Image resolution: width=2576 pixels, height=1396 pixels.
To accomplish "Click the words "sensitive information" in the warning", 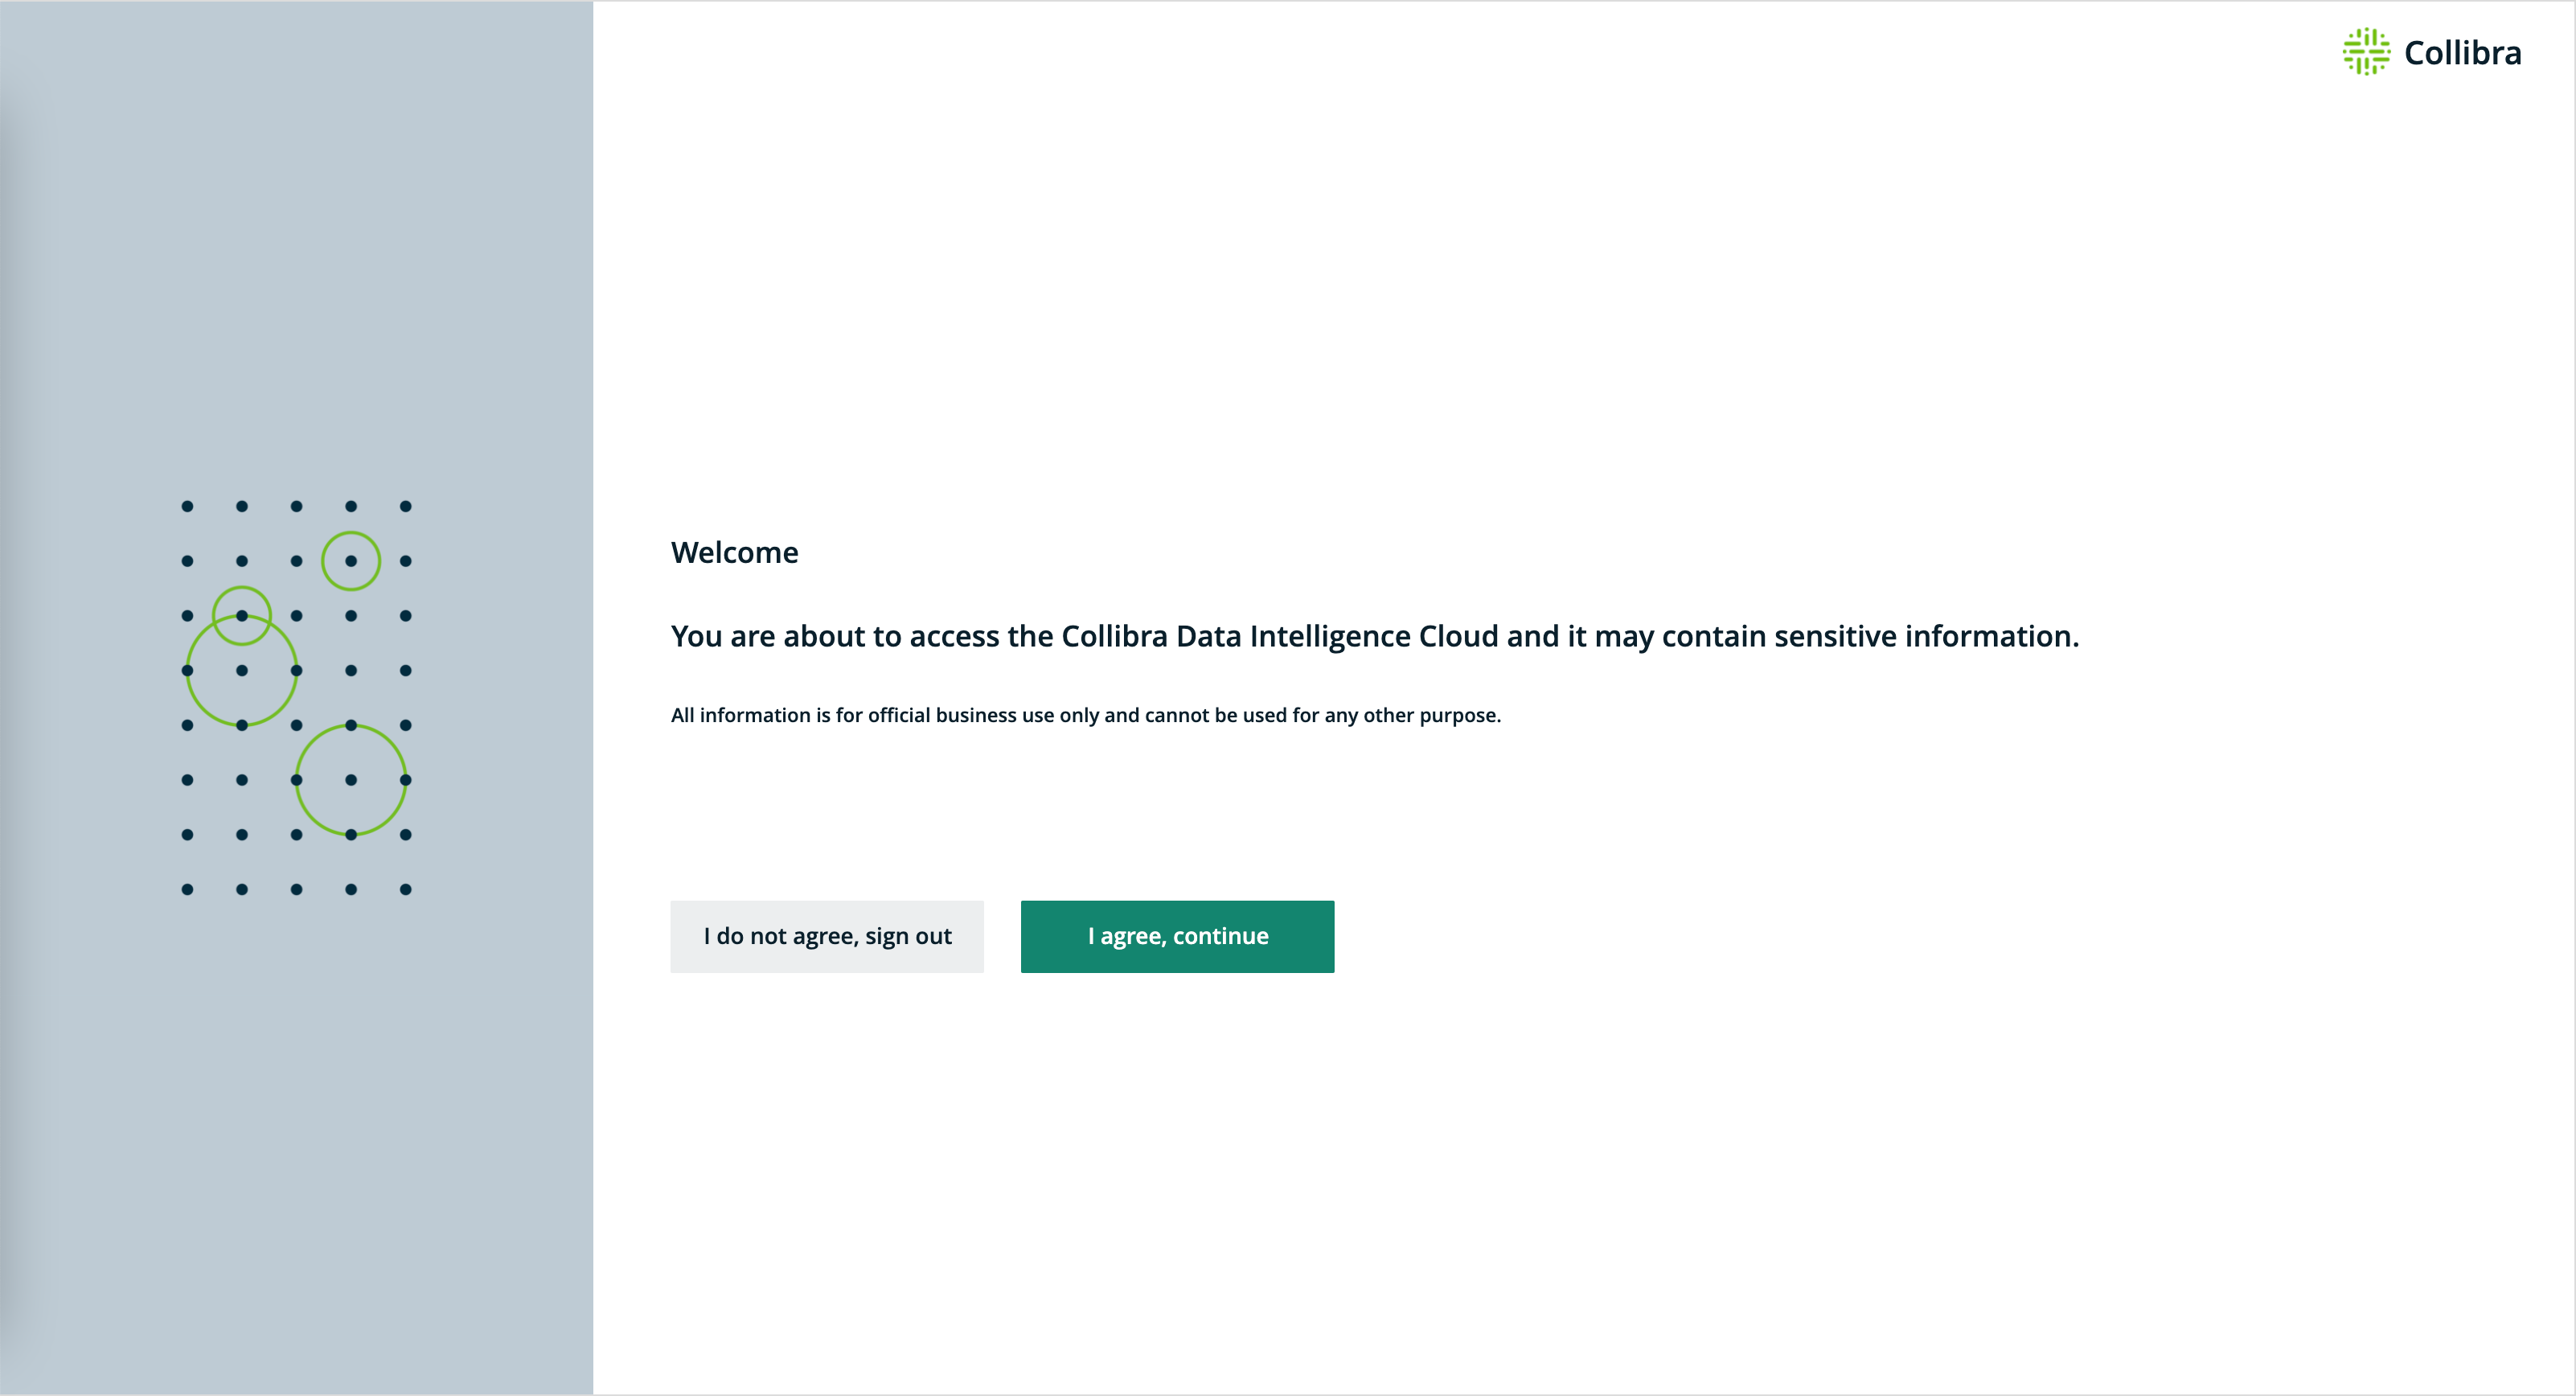I will 1926,636.
